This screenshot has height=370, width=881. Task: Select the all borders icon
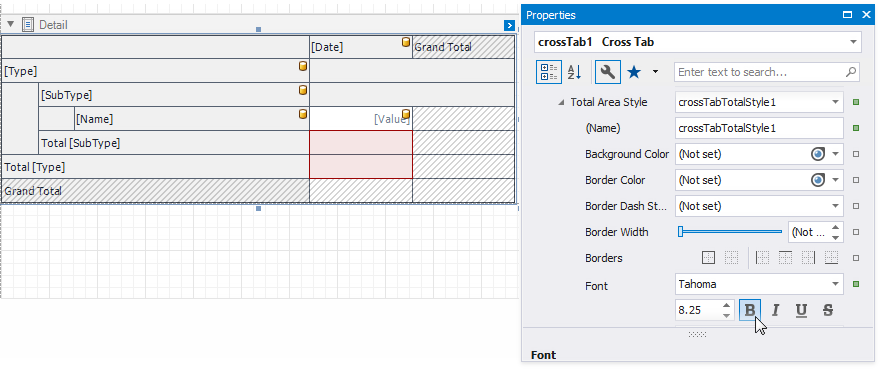point(709,258)
